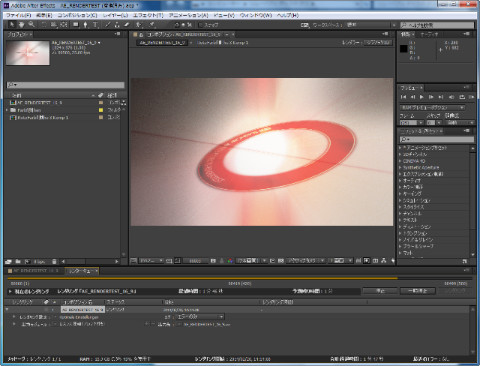Select the Selection arrow tool
Image resolution: width=480 pixels, height=366 pixels.
(12, 25)
